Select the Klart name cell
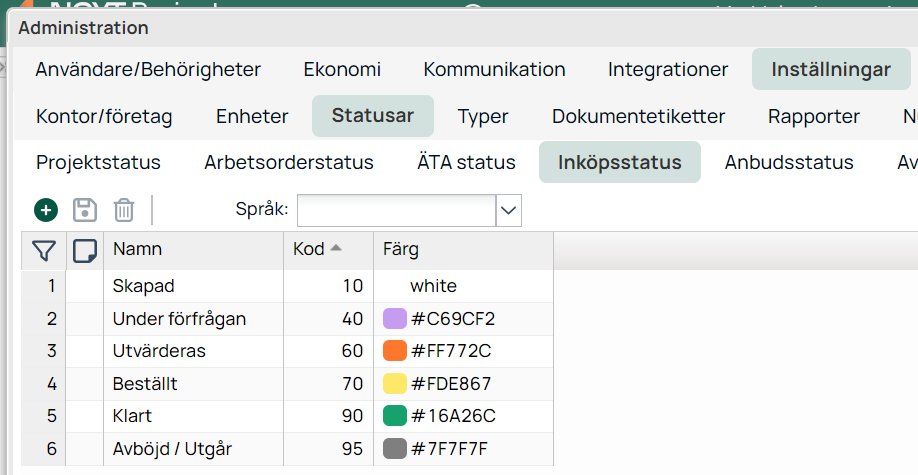 [x=193, y=416]
